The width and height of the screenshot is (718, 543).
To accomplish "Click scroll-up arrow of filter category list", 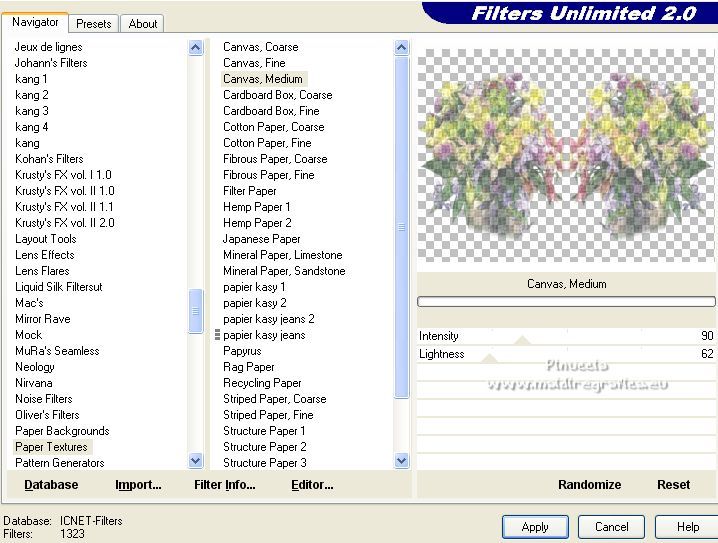I will [196, 48].
